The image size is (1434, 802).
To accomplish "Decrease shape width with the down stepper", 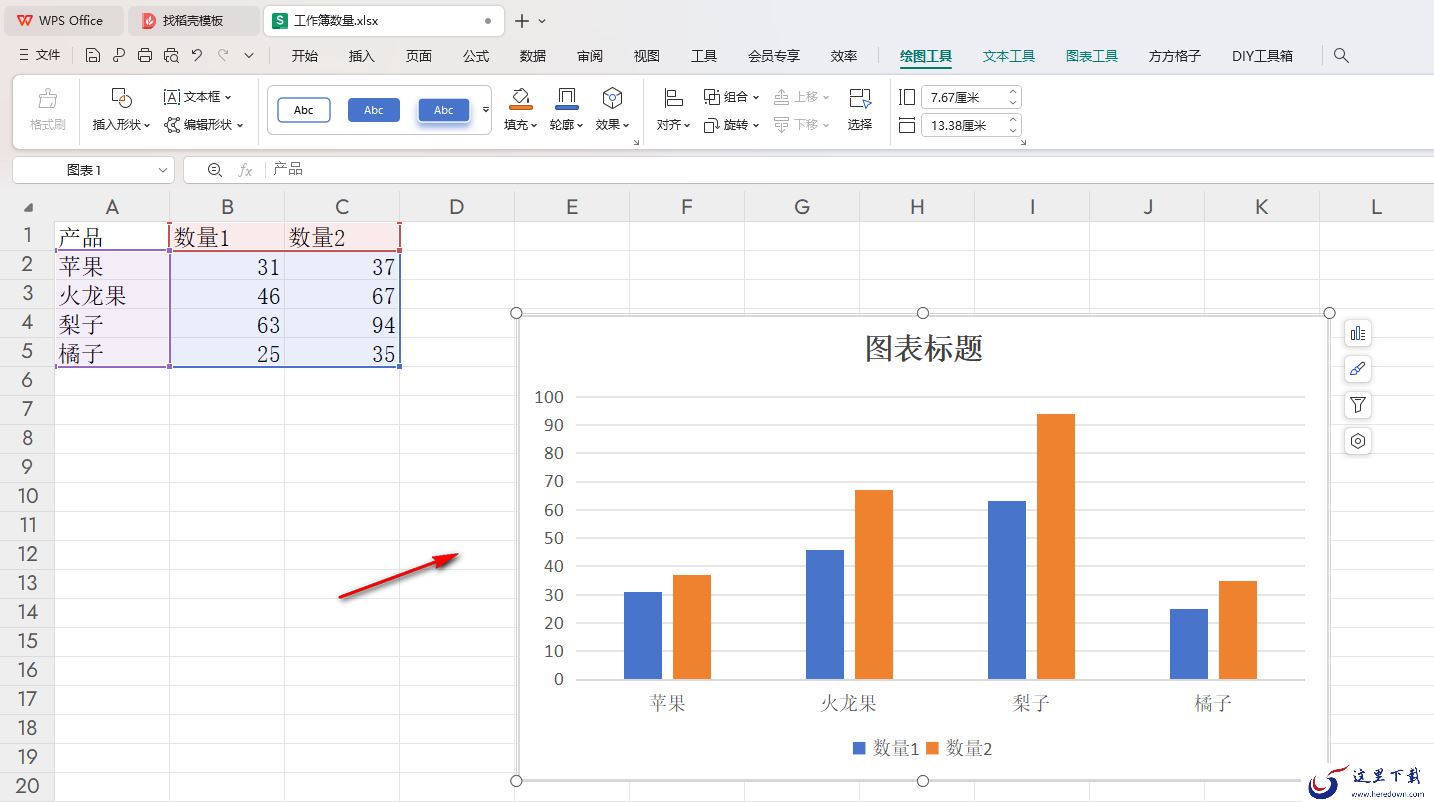I will [1013, 131].
